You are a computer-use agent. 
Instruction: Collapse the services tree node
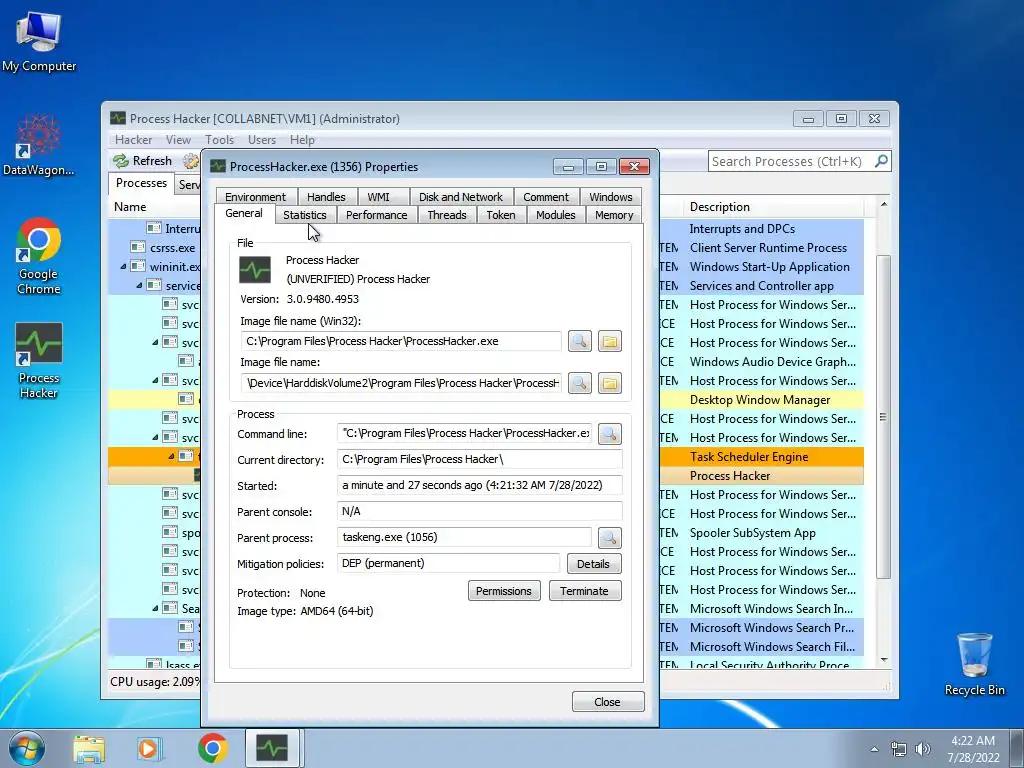coord(139,285)
